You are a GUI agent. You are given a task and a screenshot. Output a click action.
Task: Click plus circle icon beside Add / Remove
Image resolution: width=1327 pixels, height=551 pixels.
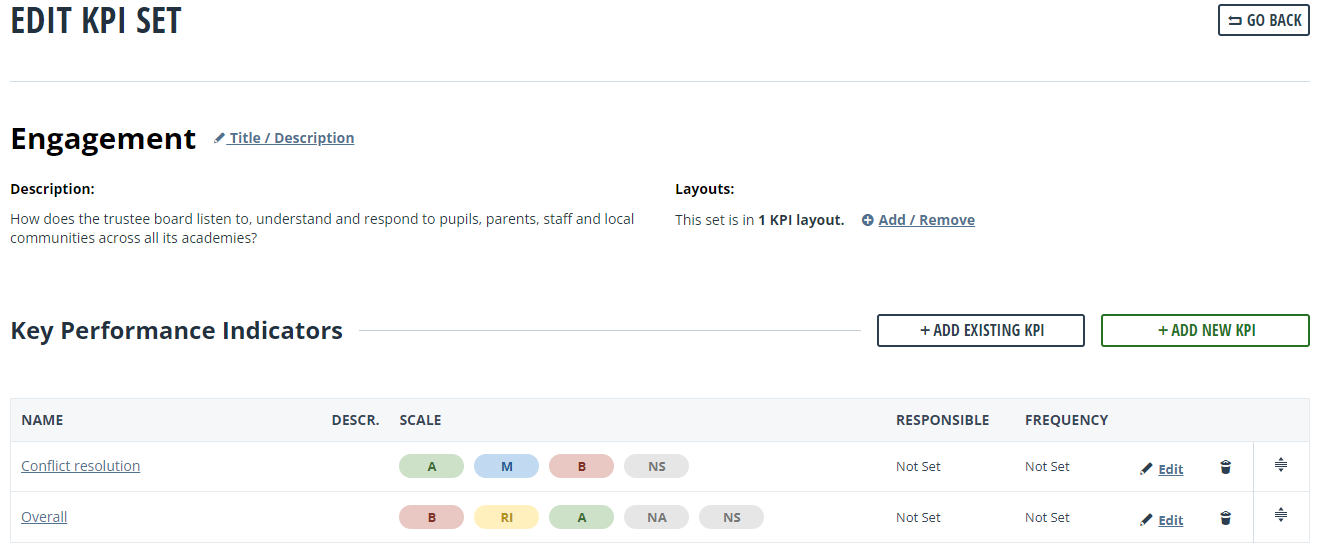coord(867,220)
